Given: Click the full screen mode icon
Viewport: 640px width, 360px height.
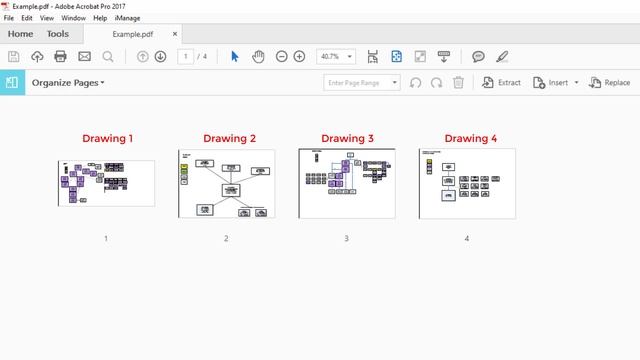Looking at the screenshot, I should 420,56.
